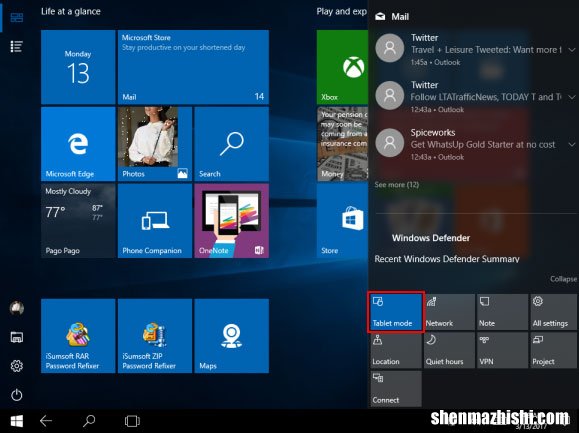579x433 pixels.
Task: Open taskbar Search magnifier
Action: click(x=89, y=421)
